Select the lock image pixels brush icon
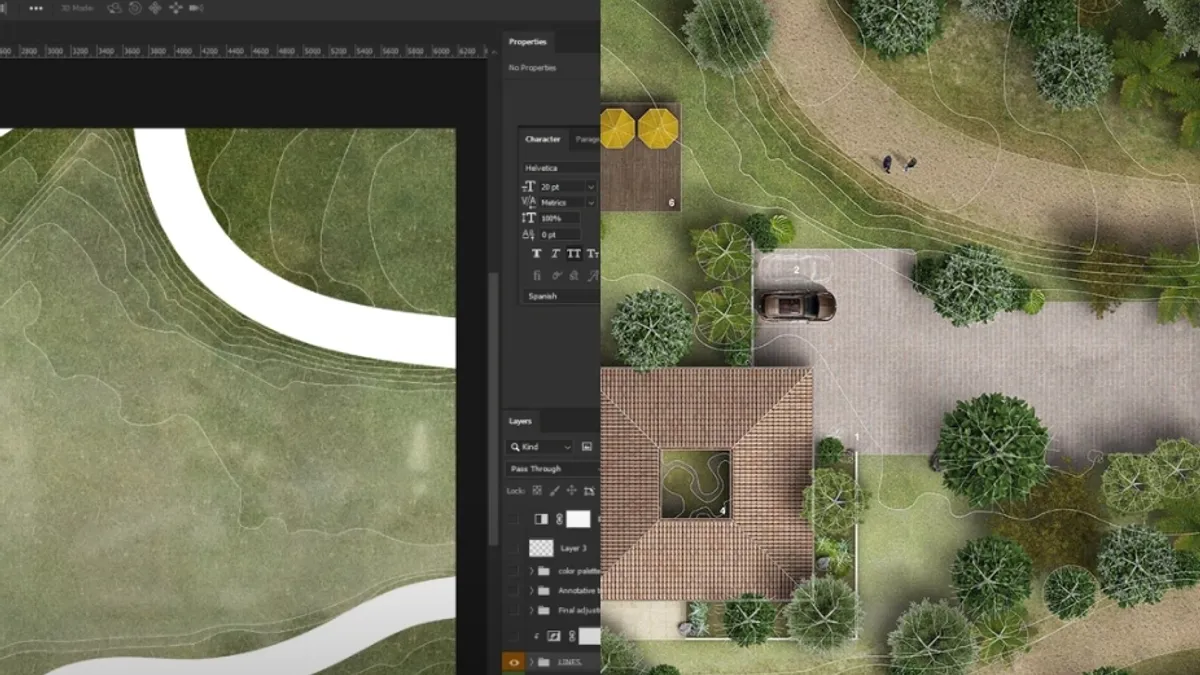This screenshot has height=675, width=1200. point(554,491)
